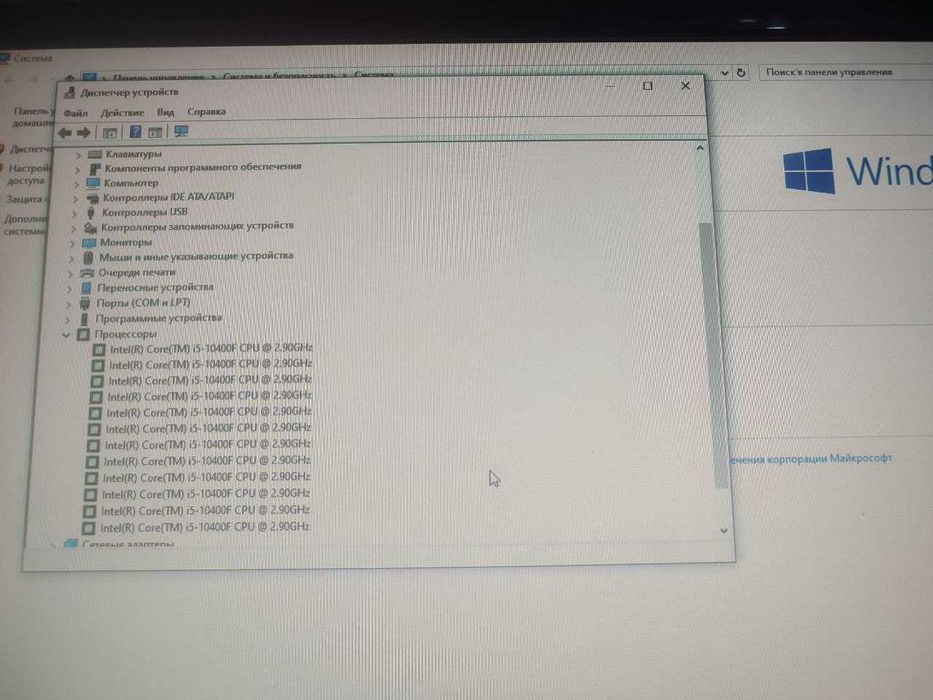Select the Мониторы label
Screen dimensions: 933x700
126,242
